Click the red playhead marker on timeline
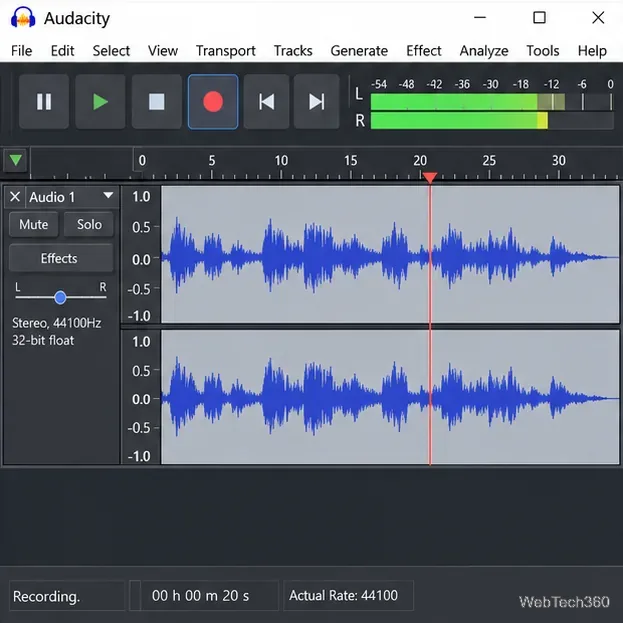 pyautogui.click(x=430, y=177)
